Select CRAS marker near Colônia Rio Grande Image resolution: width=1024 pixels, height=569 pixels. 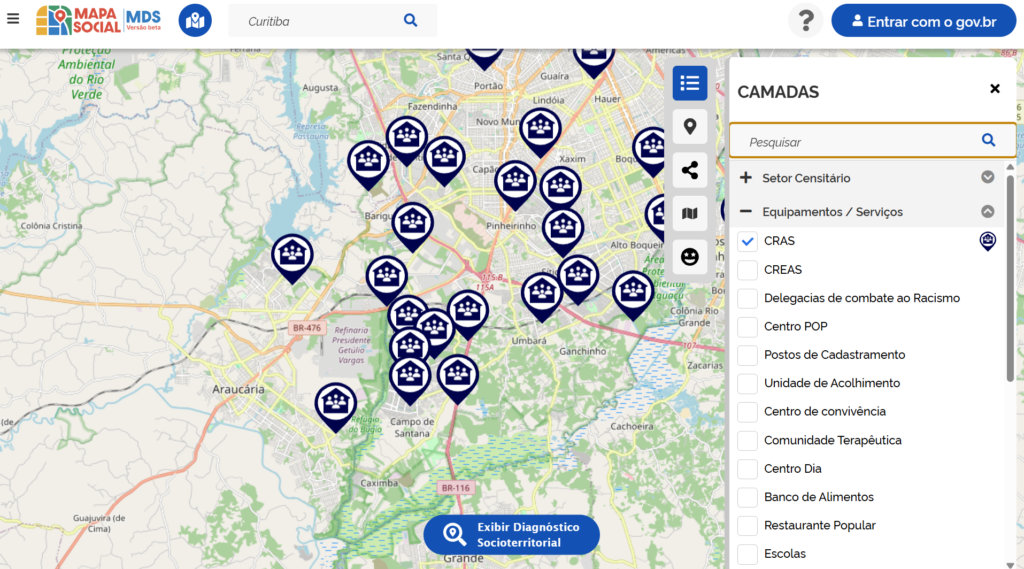tap(633, 295)
